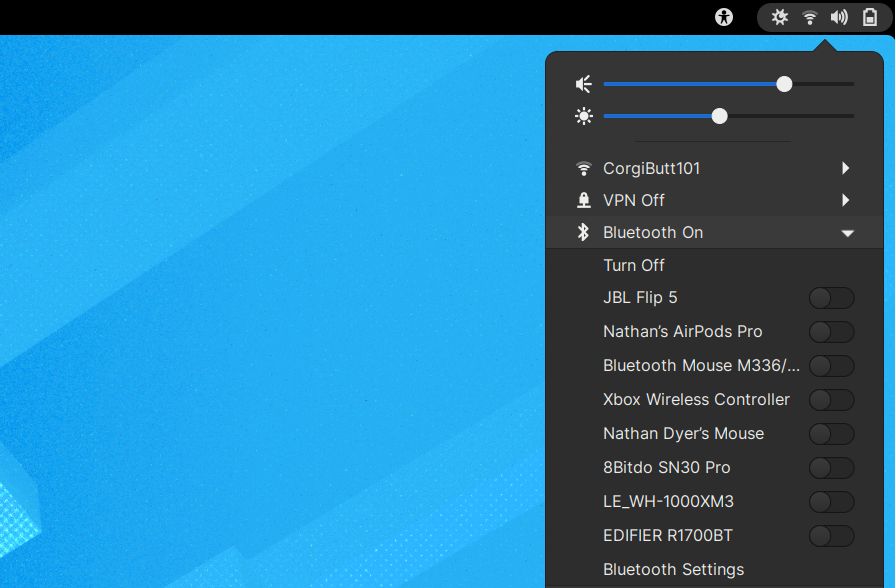
Task: Open the VPN Off menu entry
Action: tap(714, 200)
